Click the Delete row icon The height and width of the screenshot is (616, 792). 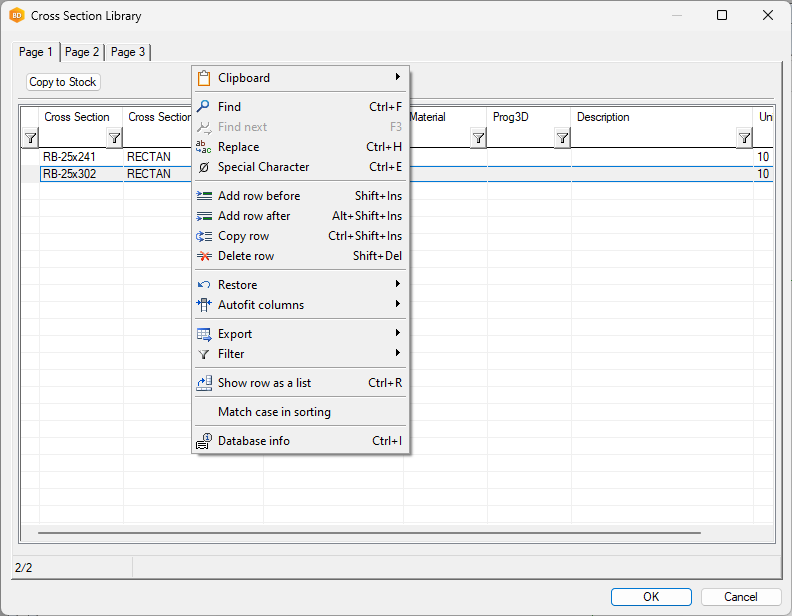(204, 256)
